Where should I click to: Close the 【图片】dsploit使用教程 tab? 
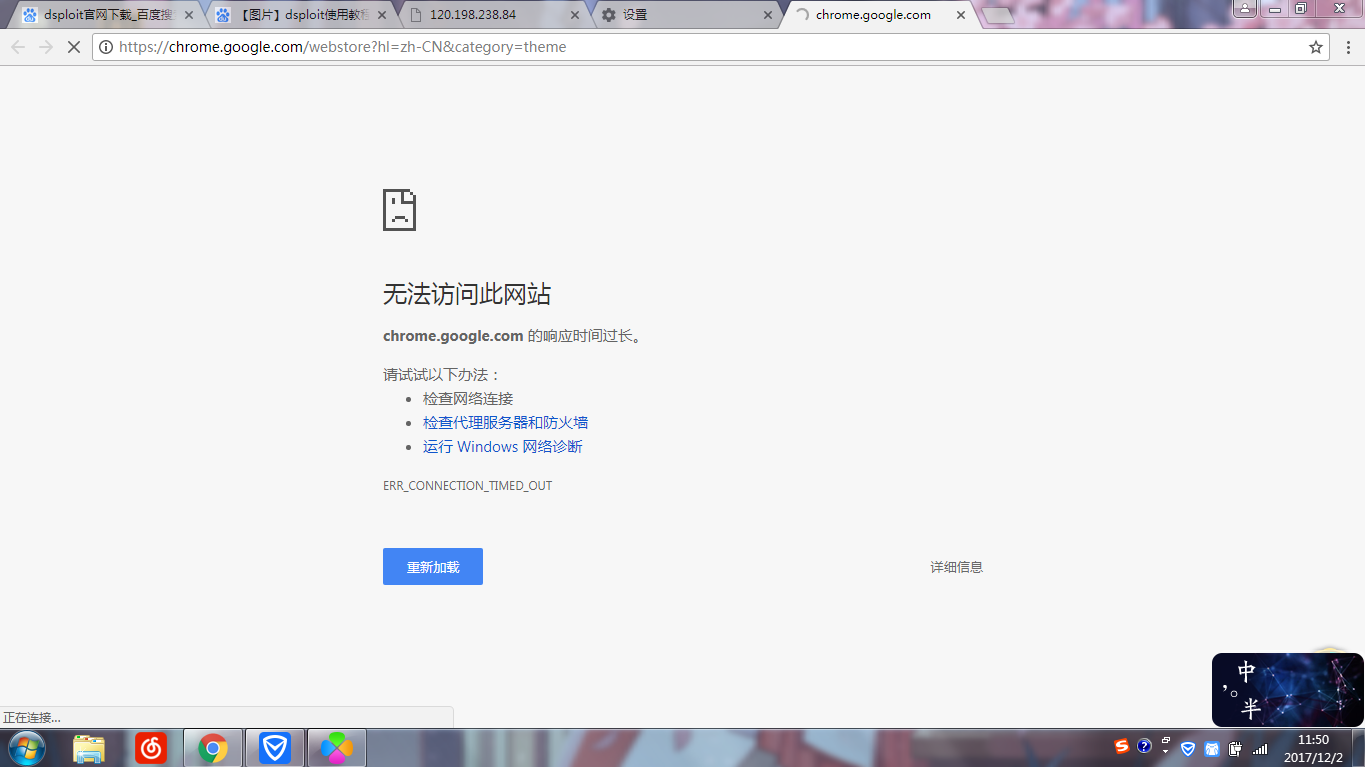tap(380, 15)
